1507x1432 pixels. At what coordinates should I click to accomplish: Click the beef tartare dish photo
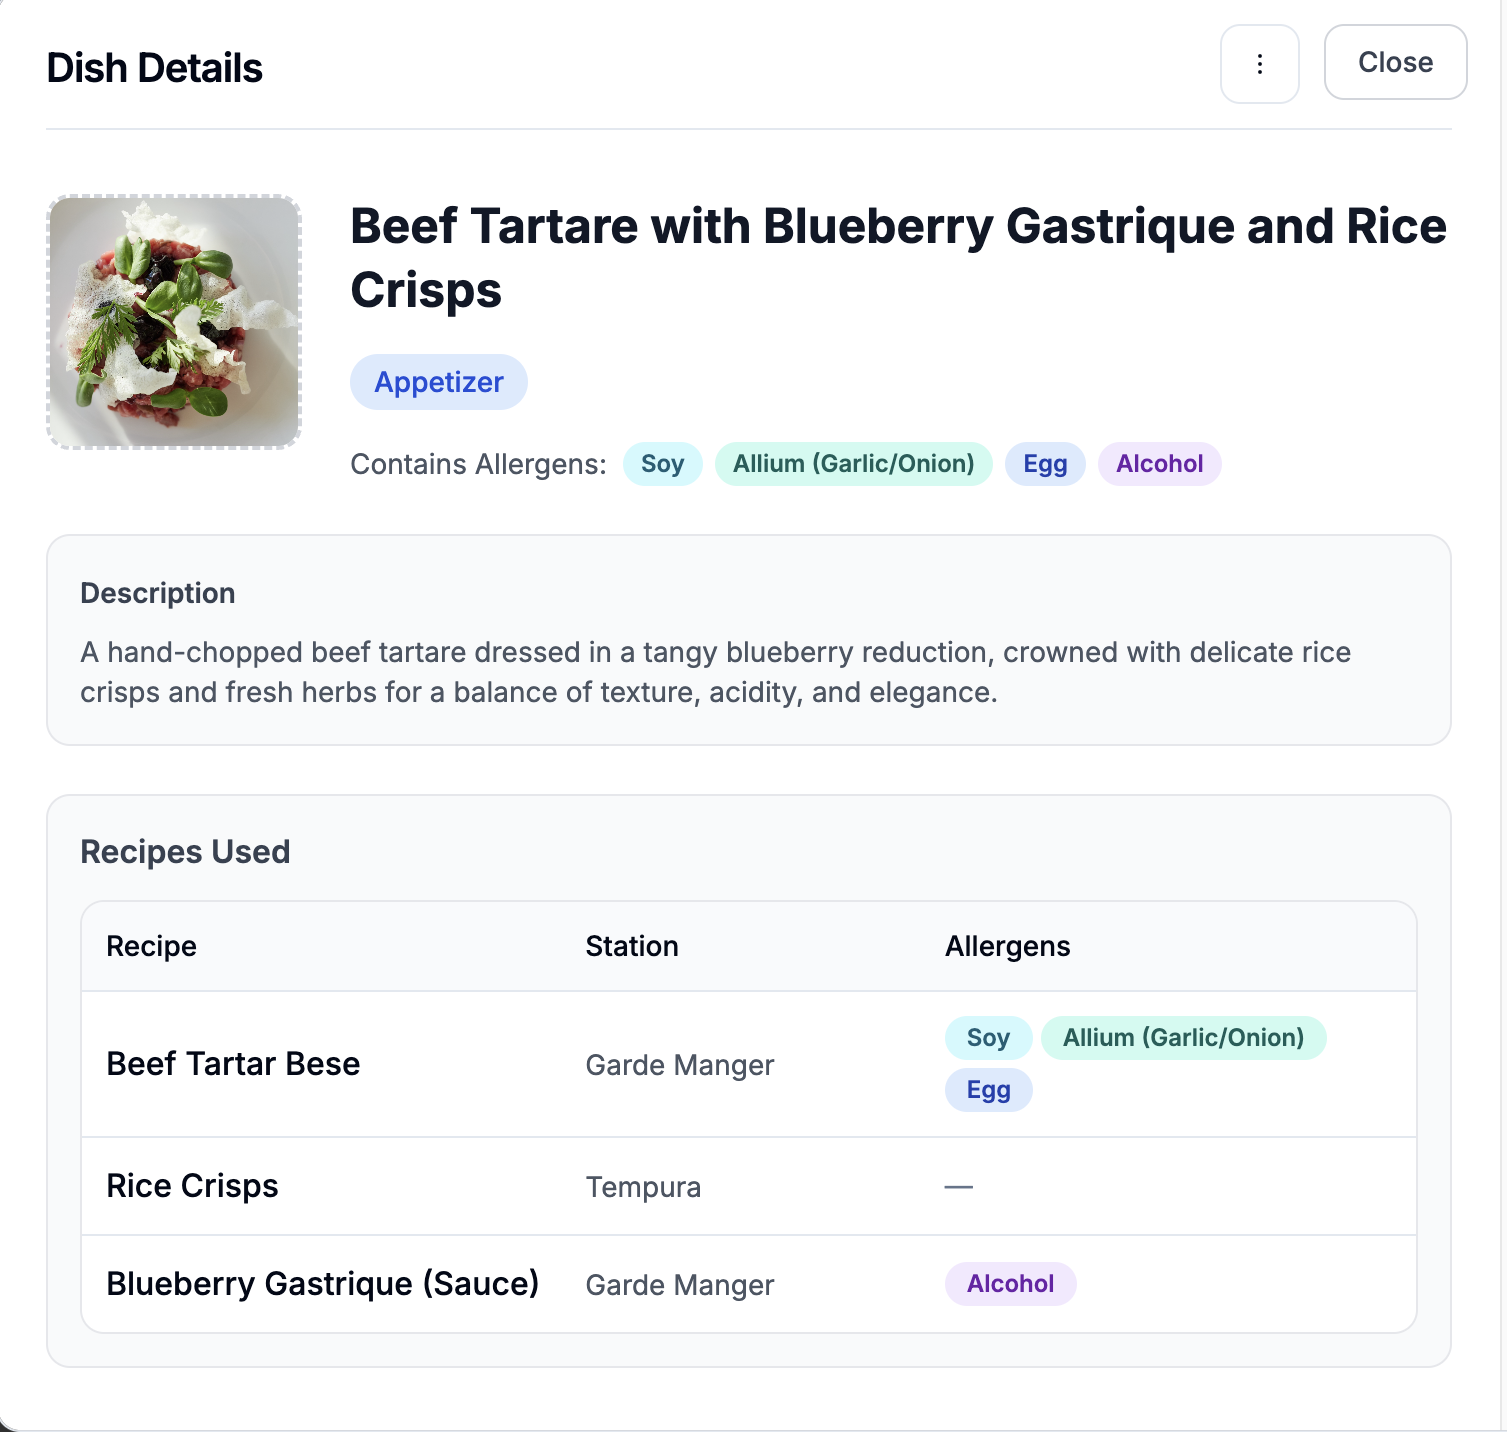point(174,322)
